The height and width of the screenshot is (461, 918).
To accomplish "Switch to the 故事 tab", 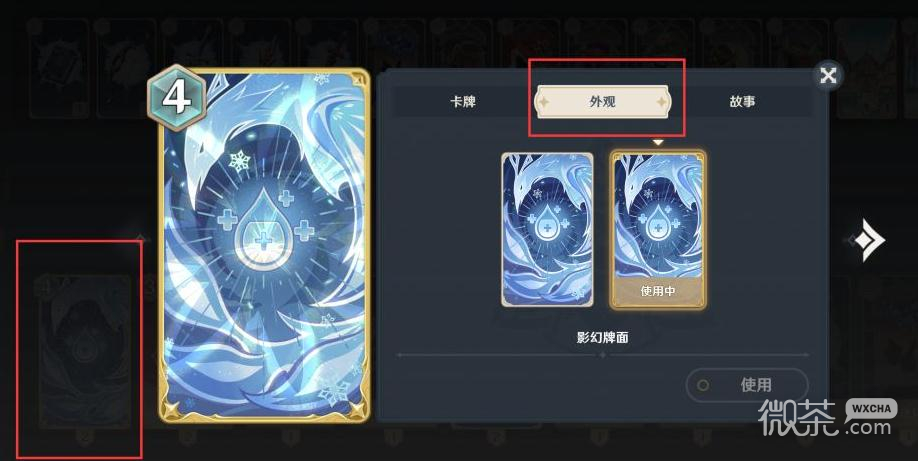I will tap(742, 101).
